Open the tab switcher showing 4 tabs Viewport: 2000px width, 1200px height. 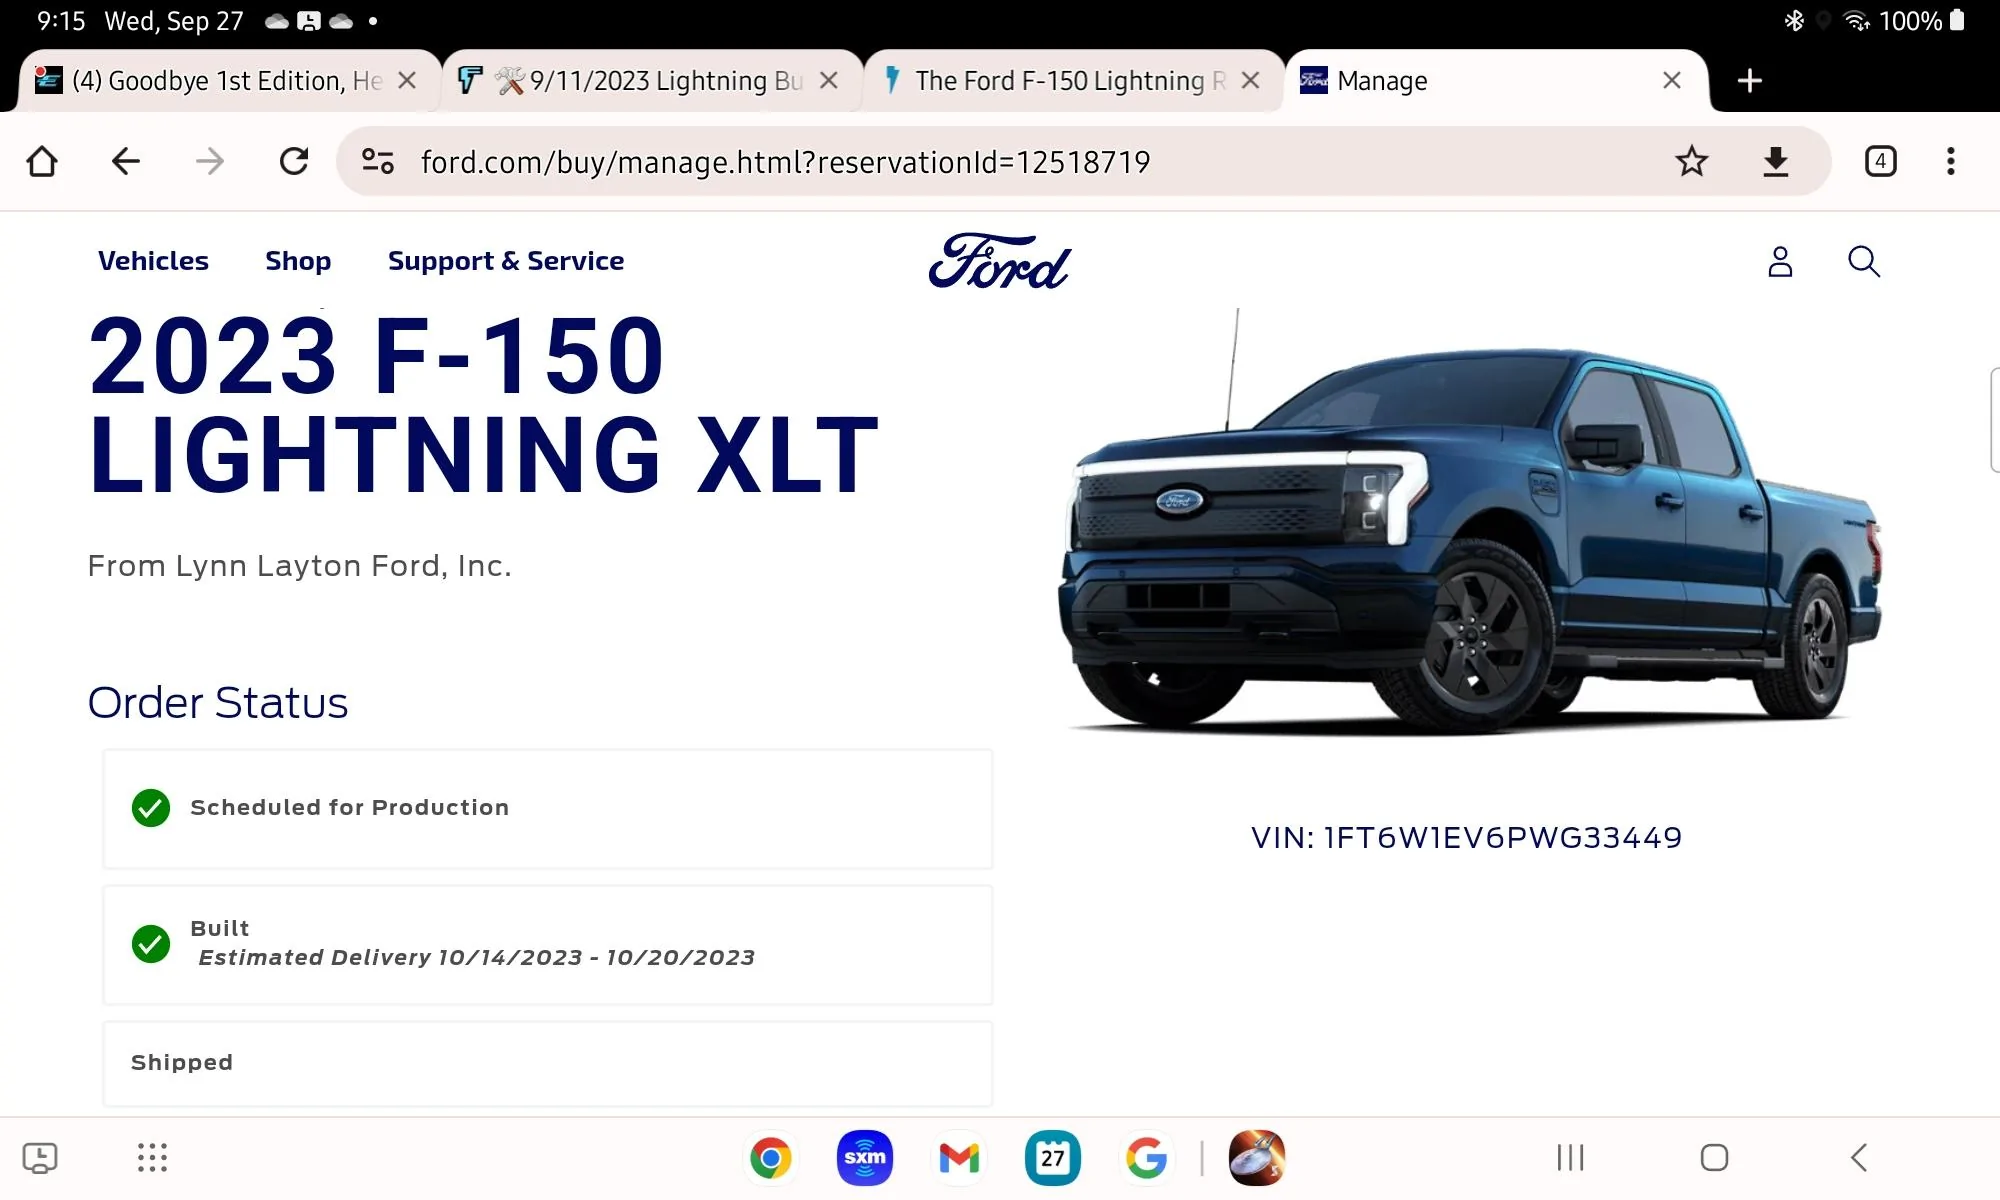pyautogui.click(x=1881, y=161)
